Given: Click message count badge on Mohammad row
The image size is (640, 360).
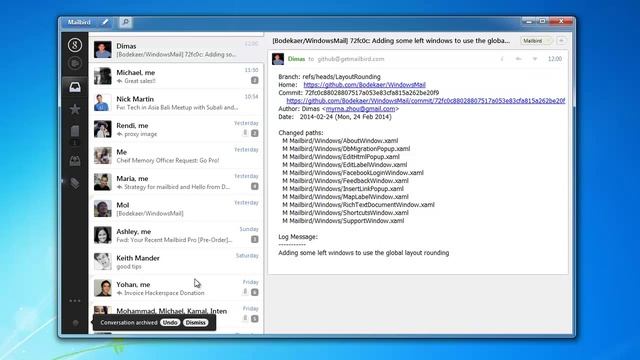Looking at the screenshot, I should click(x=255, y=319).
